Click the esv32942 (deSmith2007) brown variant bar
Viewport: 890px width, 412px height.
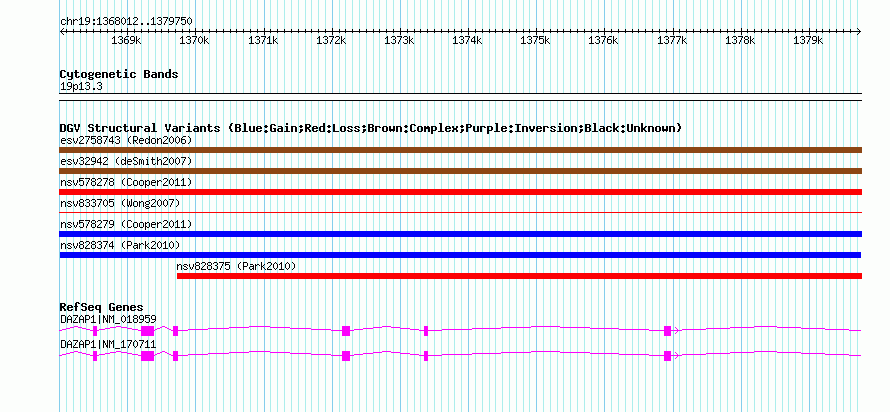coord(460,171)
